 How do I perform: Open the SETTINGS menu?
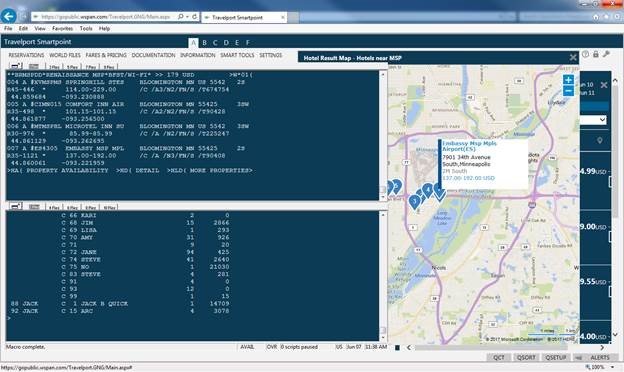271,55
